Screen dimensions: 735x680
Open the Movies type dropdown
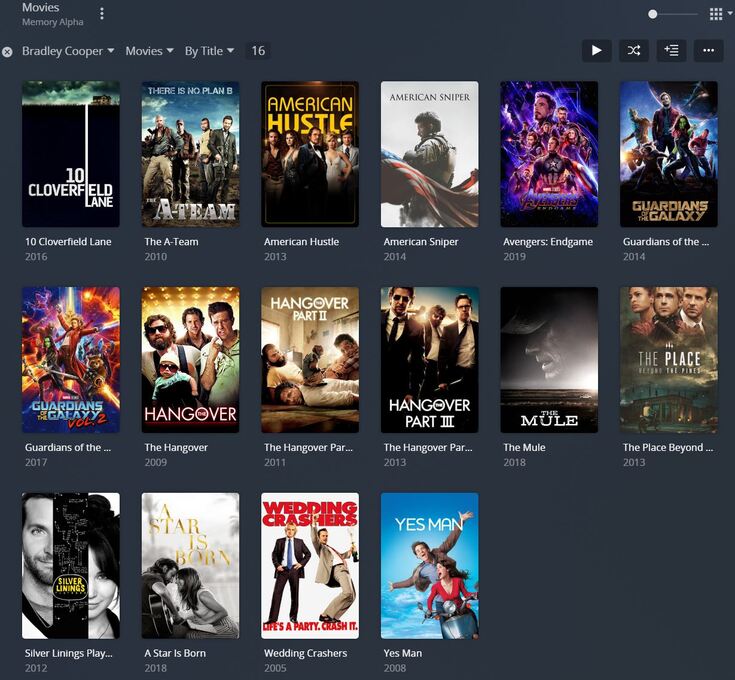coord(149,51)
